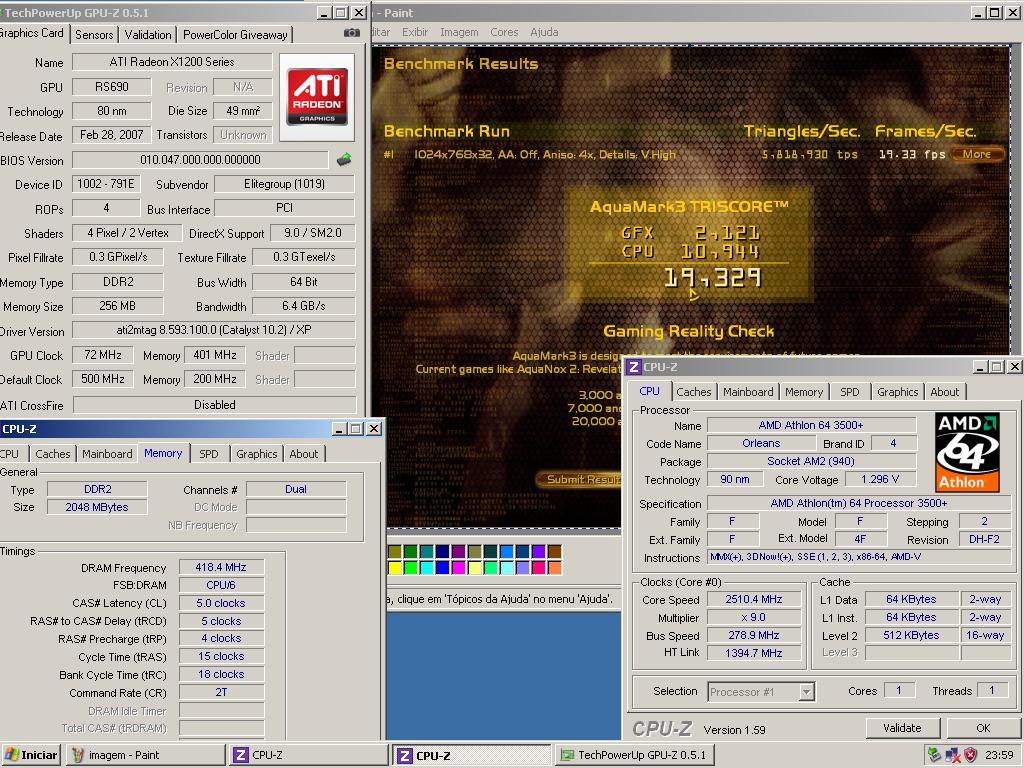Click the GPU-Z screenshot camera icon
Viewport: 1024px width, 768px height.
click(351, 33)
